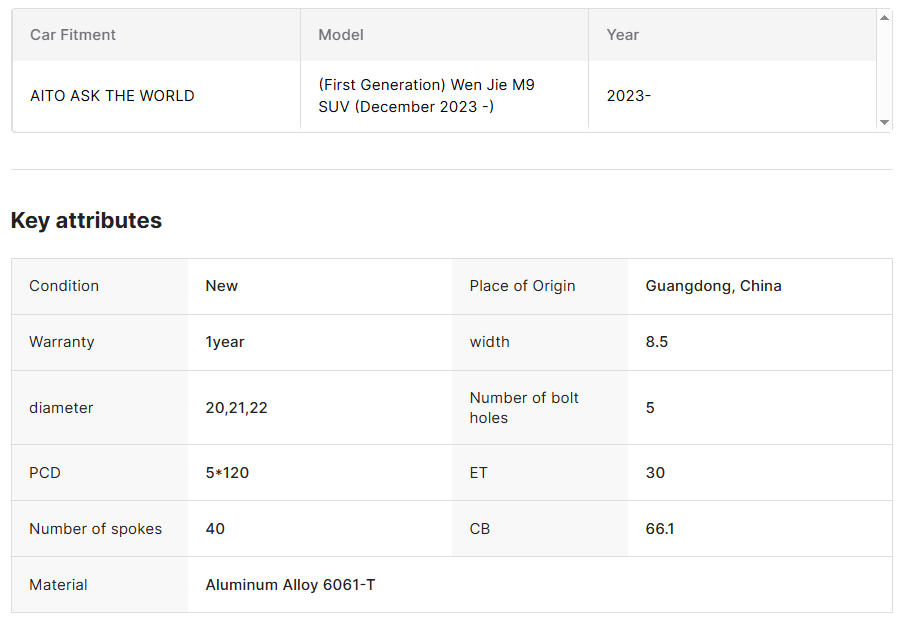Click the Place of Origin label
Screen dimensions: 908x622
(x=522, y=286)
